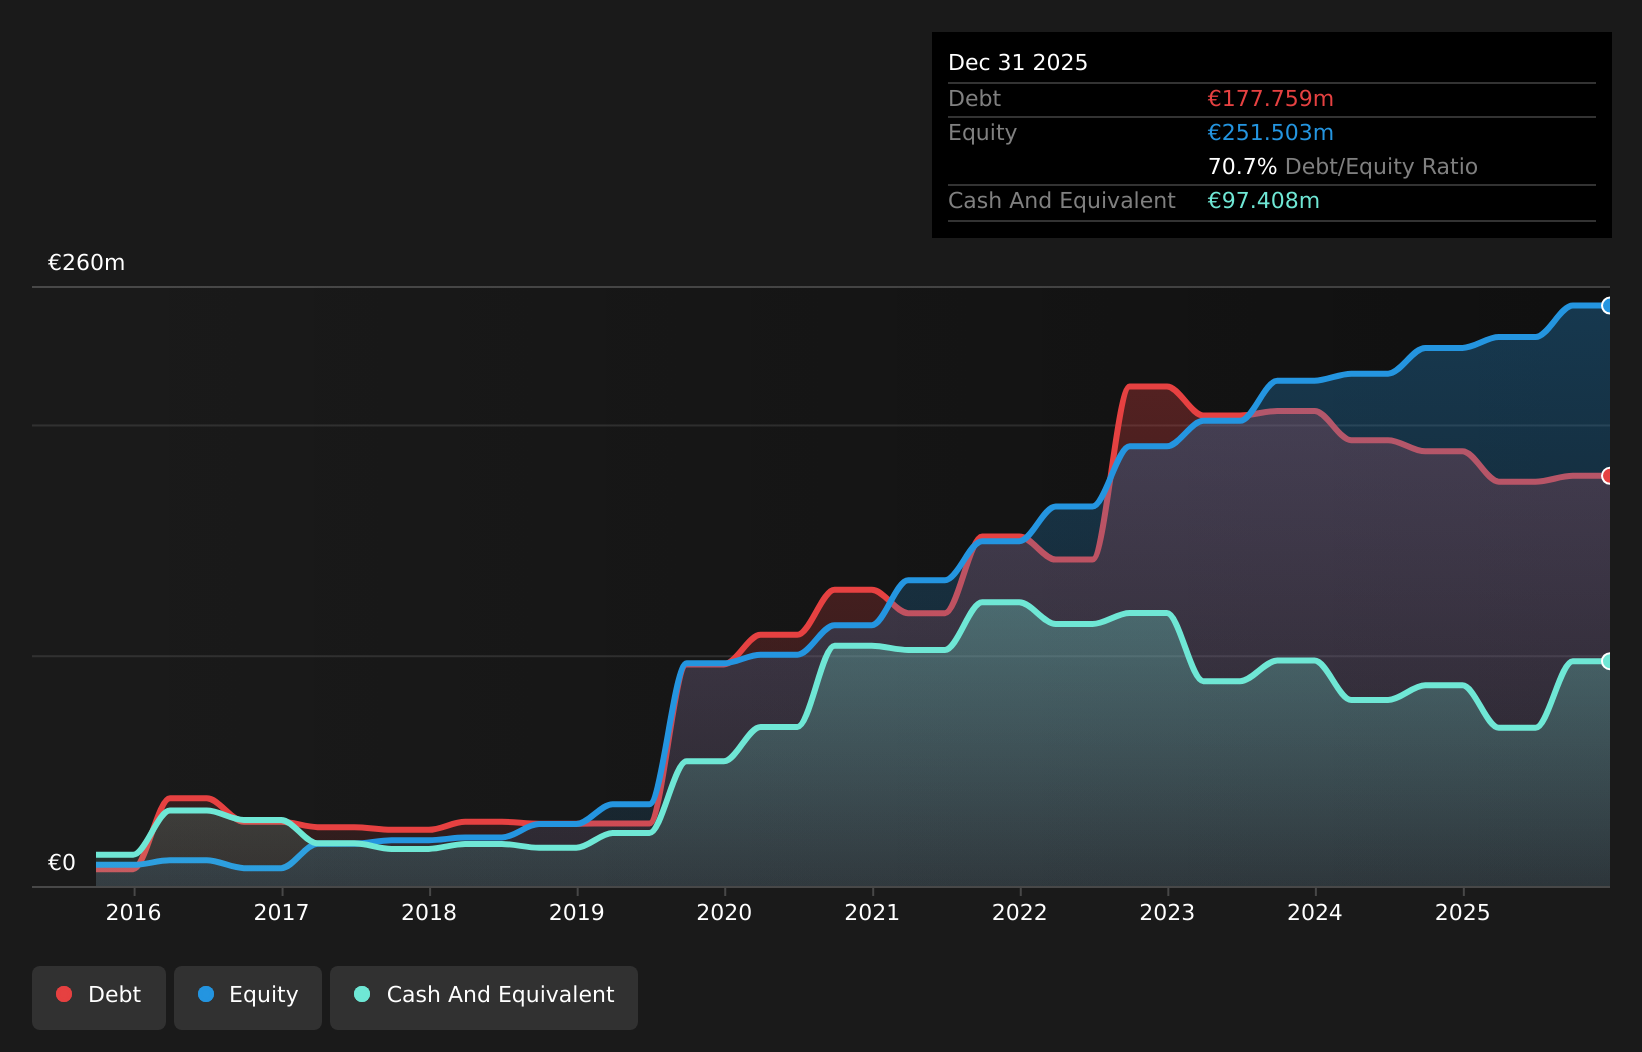Click the 2024 x-axis label
Image resolution: width=1642 pixels, height=1052 pixels.
(1315, 912)
